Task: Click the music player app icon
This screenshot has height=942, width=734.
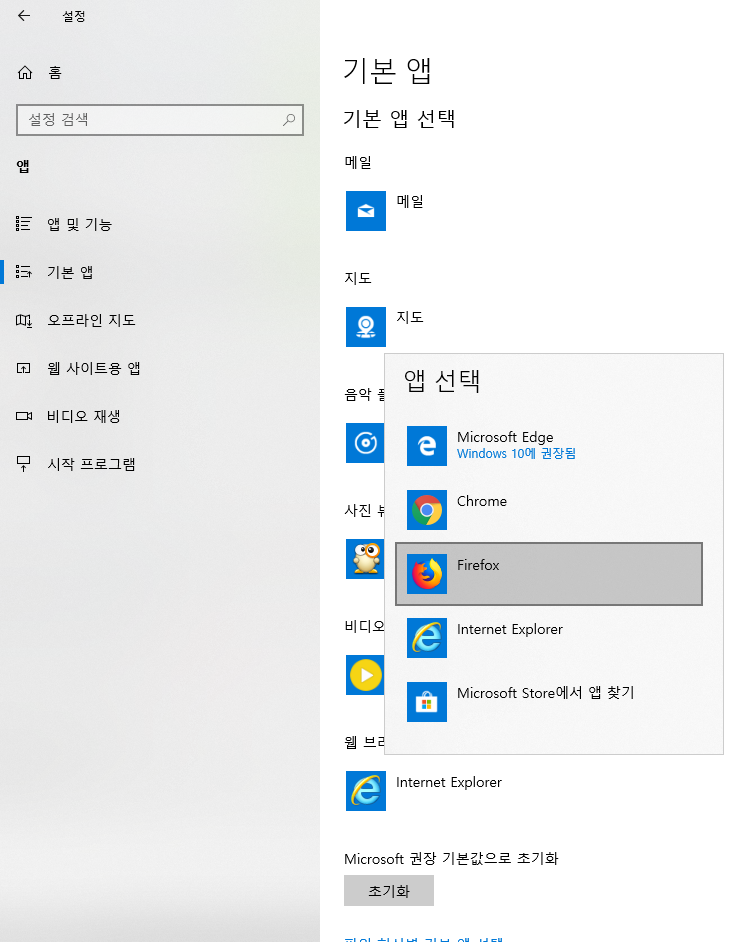Action: point(365,443)
